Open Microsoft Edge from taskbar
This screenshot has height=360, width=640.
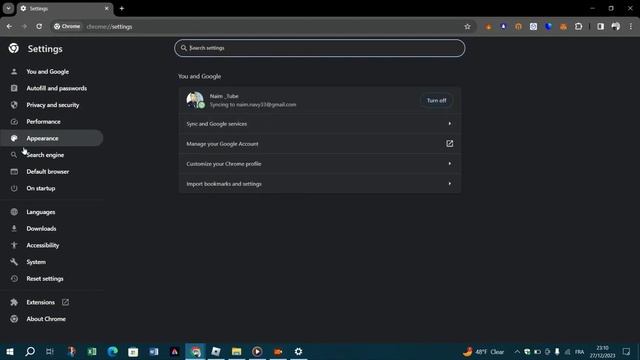[x=113, y=351]
